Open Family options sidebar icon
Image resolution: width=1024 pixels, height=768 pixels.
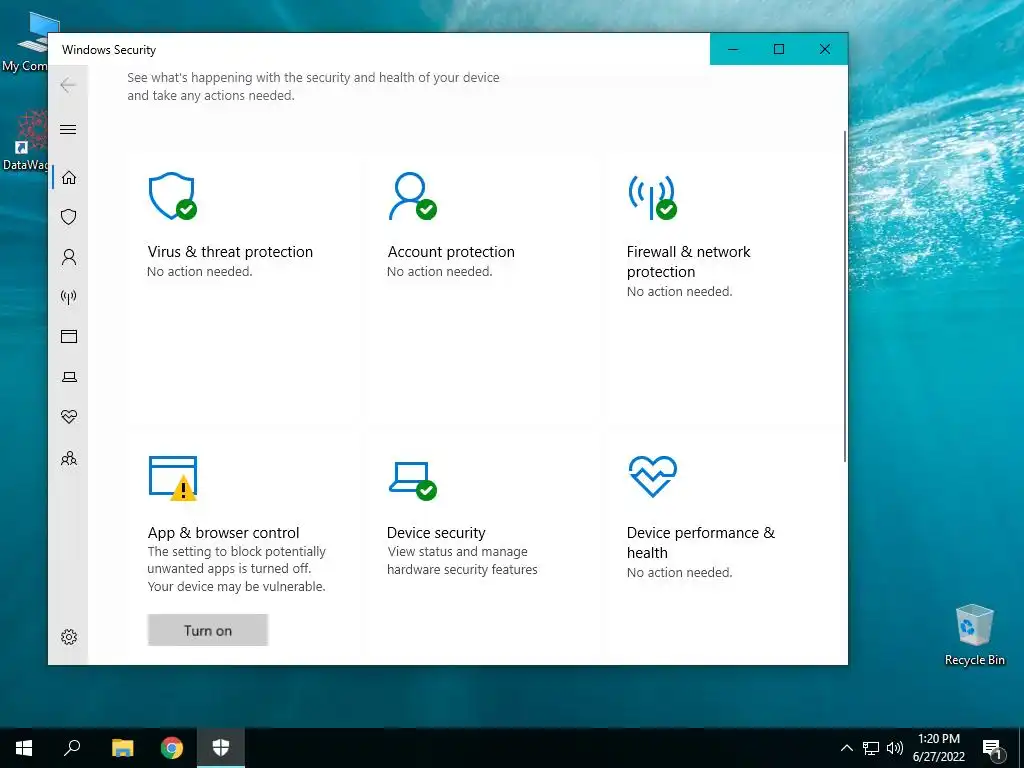[69, 458]
